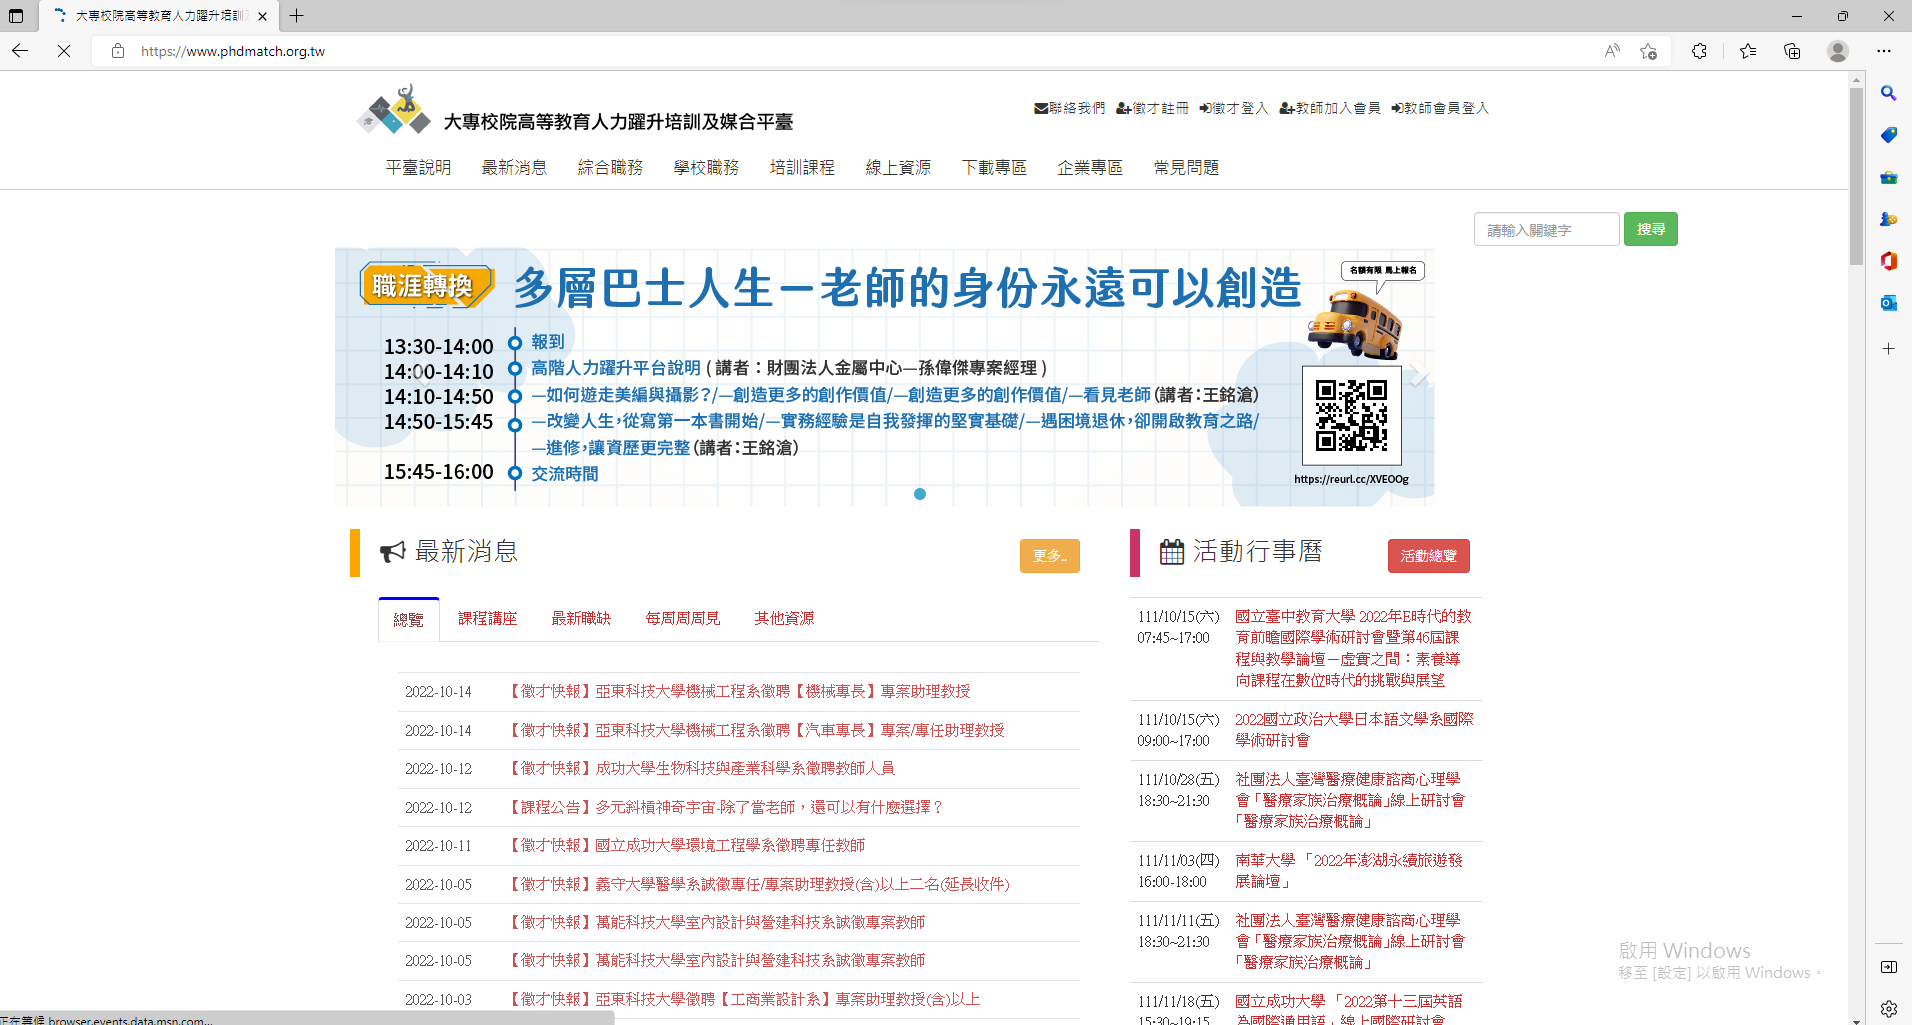Open sidebar Office icon
The width and height of the screenshot is (1912, 1025).
click(1888, 261)
